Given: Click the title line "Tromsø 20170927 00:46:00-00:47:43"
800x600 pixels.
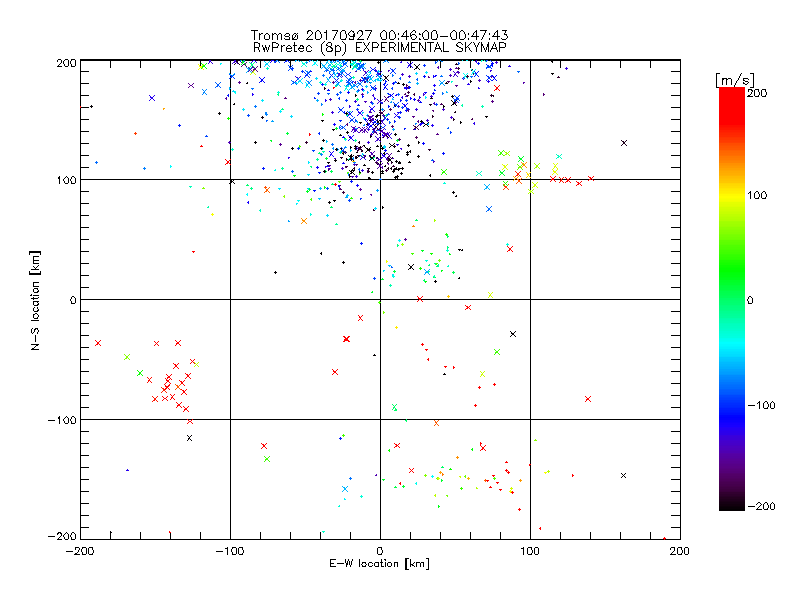Looking at the screenshot, I should coord(379,35).
